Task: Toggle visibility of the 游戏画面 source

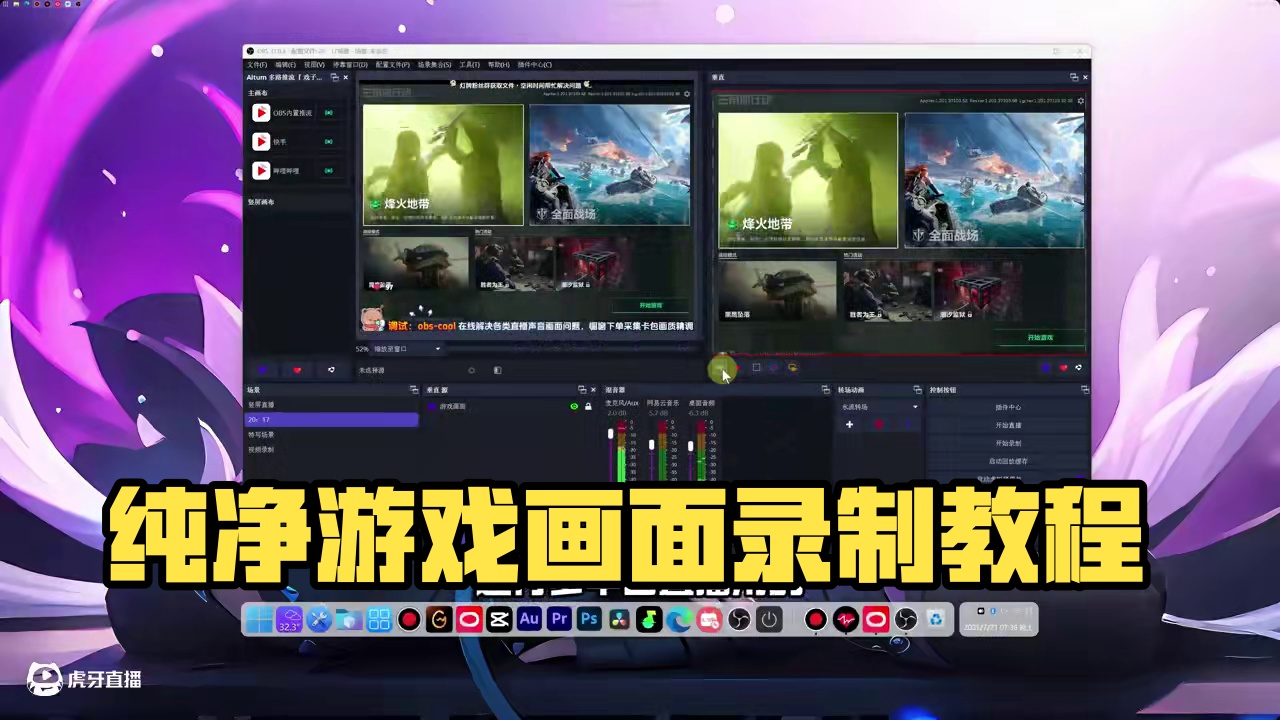Action: 574,406
